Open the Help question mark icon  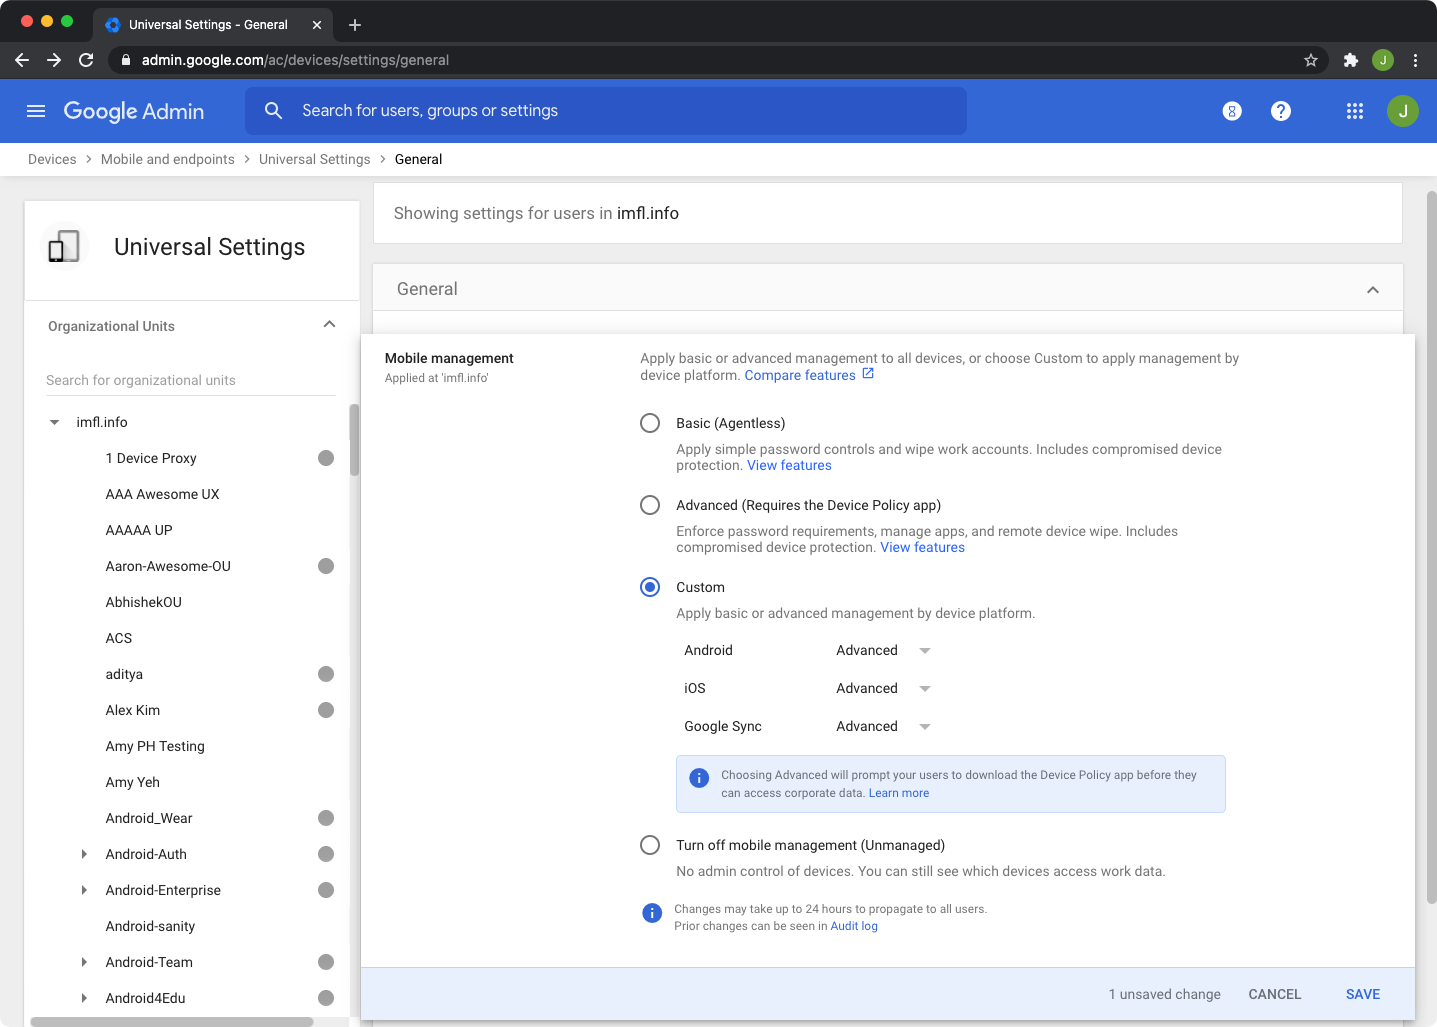[1281, 111]
